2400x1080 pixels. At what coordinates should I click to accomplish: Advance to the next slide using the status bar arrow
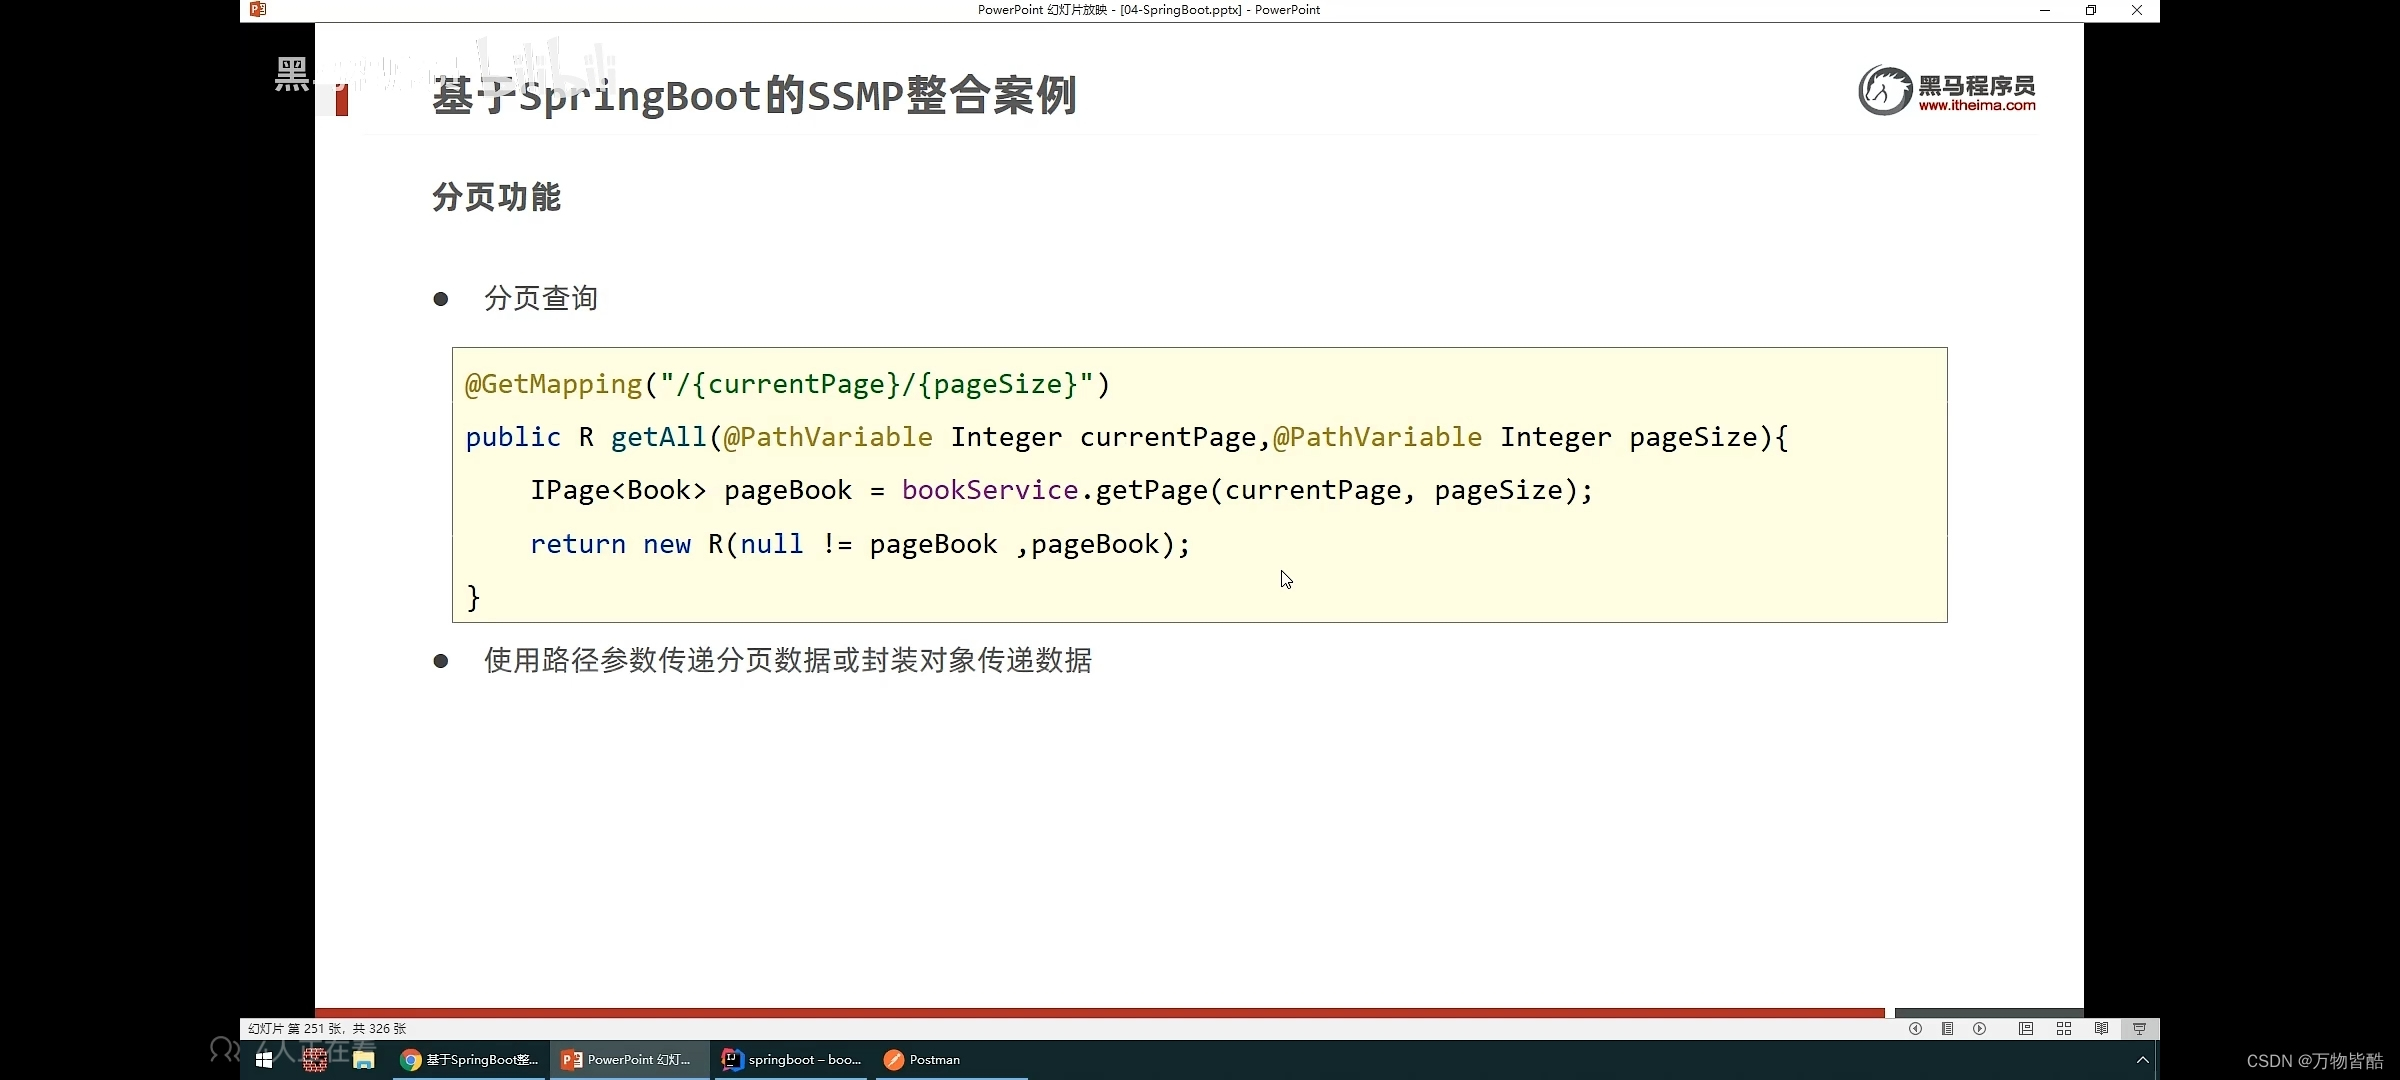(x=1979, y=1028)
